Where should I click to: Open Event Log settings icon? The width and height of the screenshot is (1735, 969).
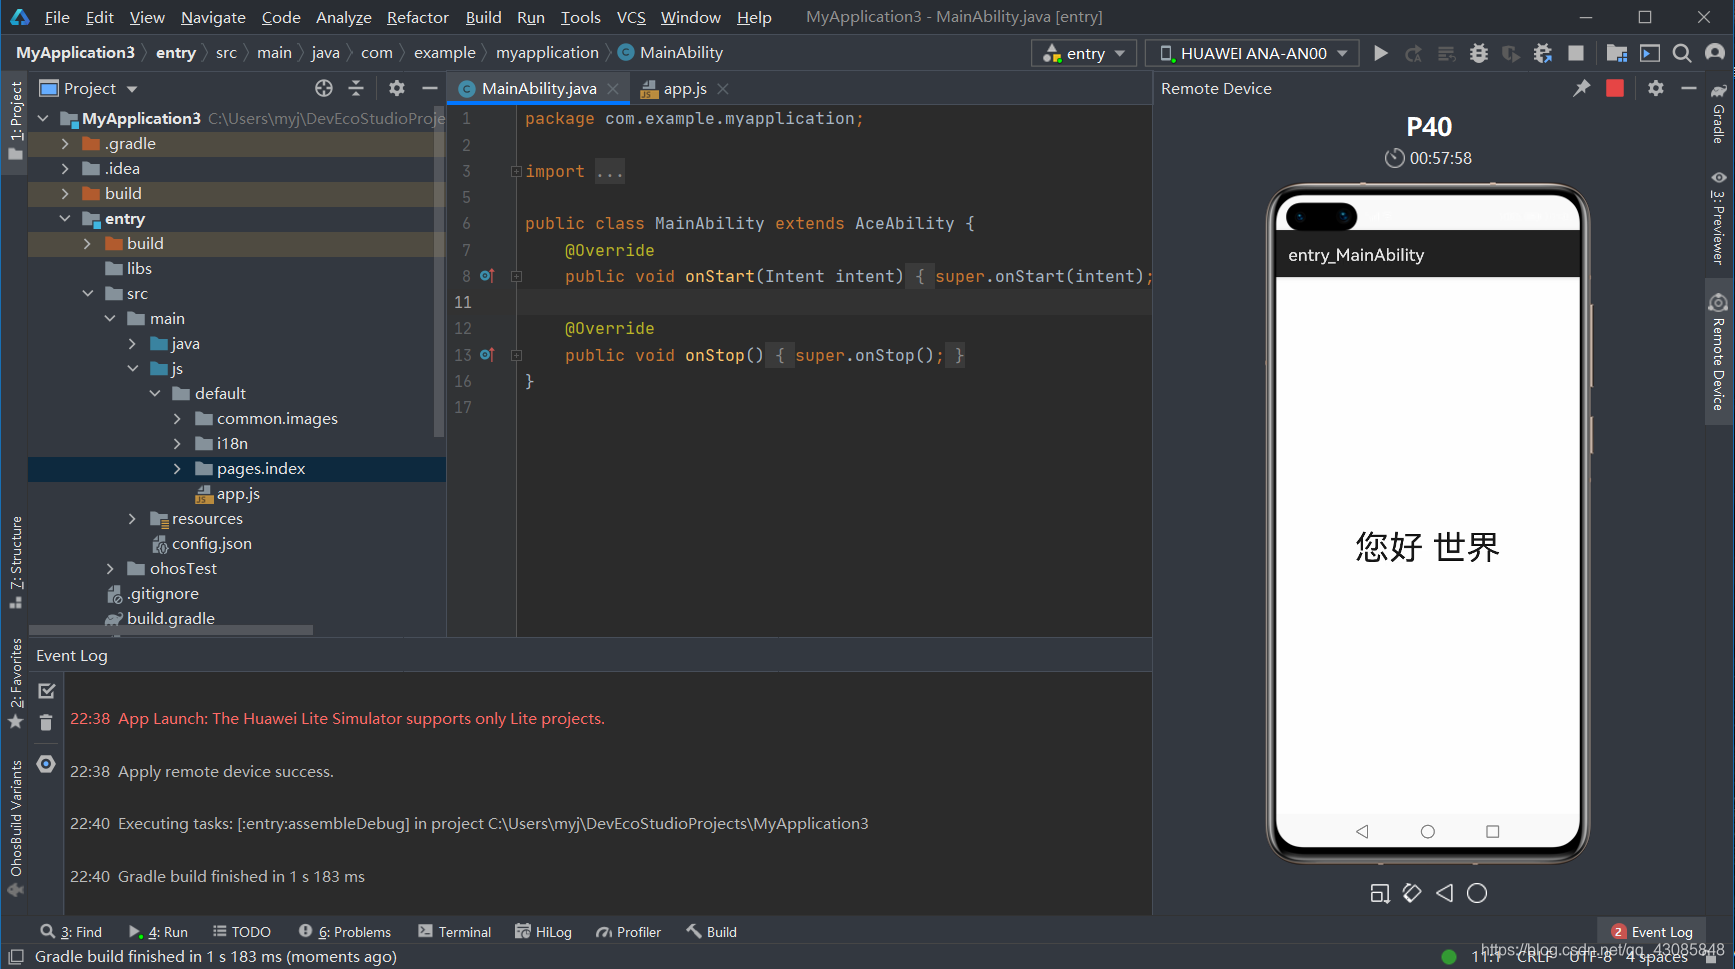coord(46,764)
